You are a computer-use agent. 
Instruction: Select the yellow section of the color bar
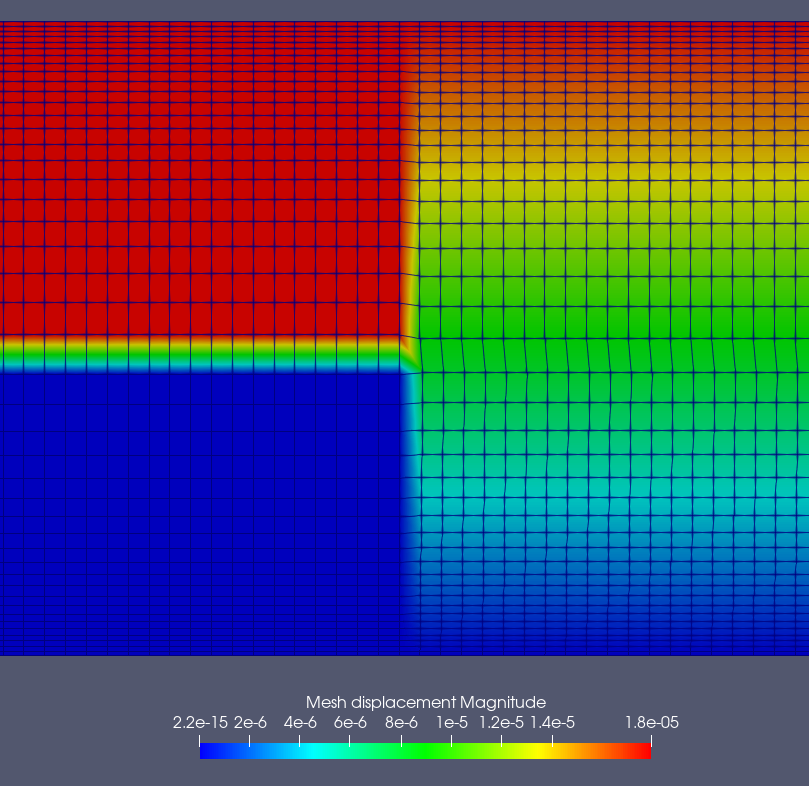pyautogui.click(x=545, y=751)
